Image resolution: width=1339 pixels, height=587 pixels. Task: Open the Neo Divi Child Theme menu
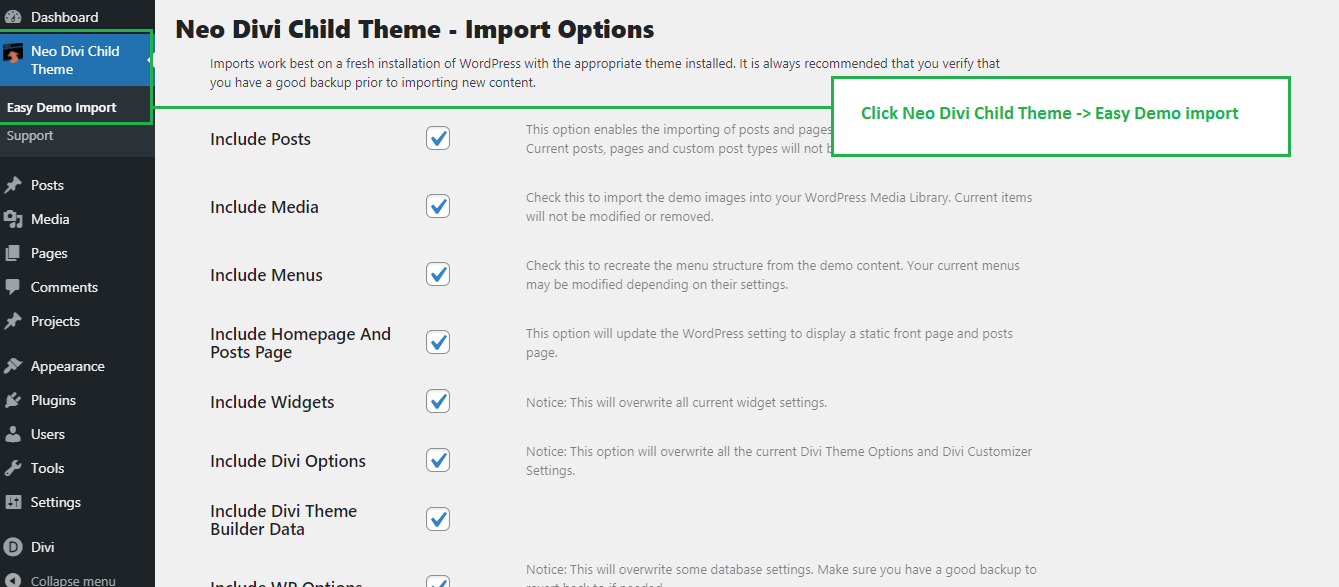(77, 60)
